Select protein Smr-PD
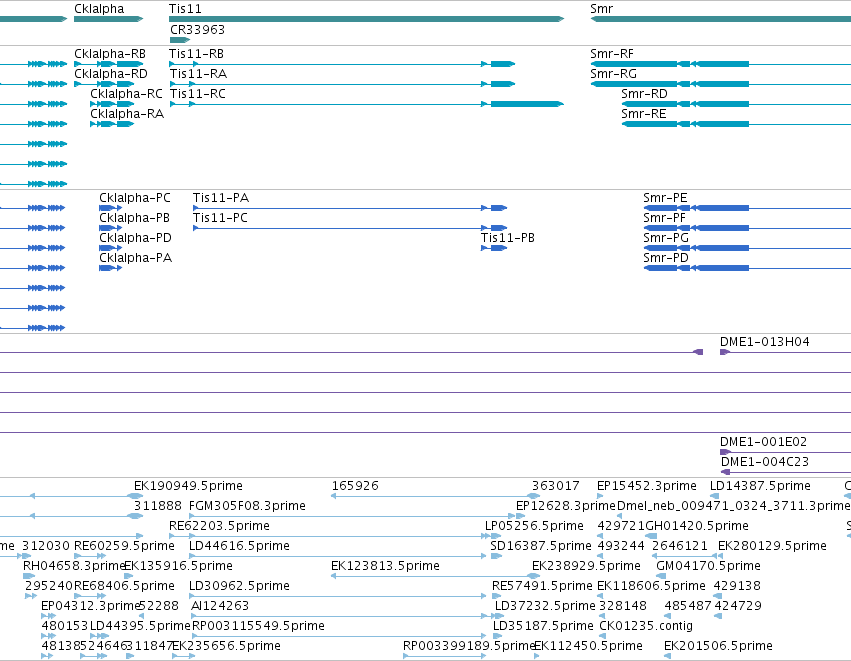This screenshot has height=661, width=851. (x=747, y=268)
